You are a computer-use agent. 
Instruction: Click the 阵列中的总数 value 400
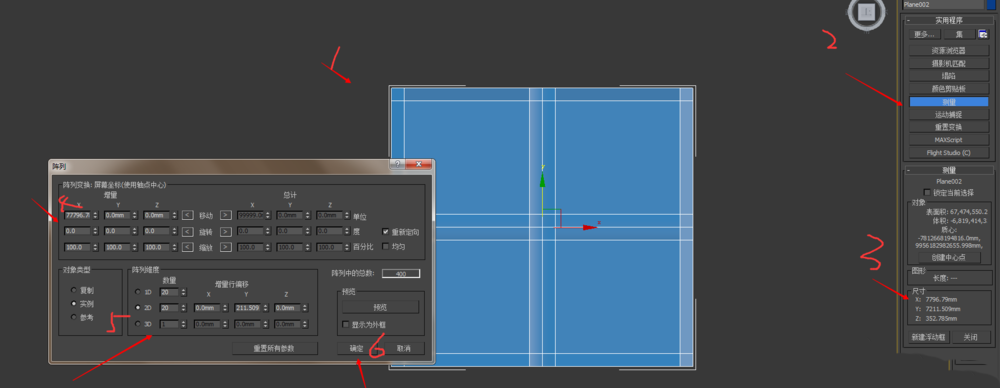(401, 273)
